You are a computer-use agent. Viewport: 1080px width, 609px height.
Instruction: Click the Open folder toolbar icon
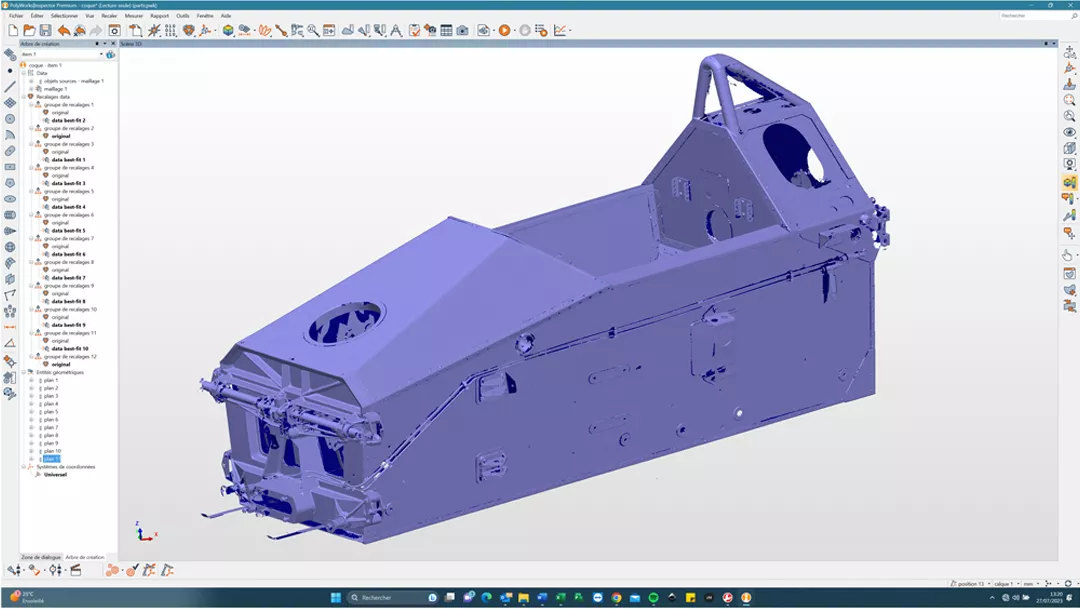(x=29, y=31)
